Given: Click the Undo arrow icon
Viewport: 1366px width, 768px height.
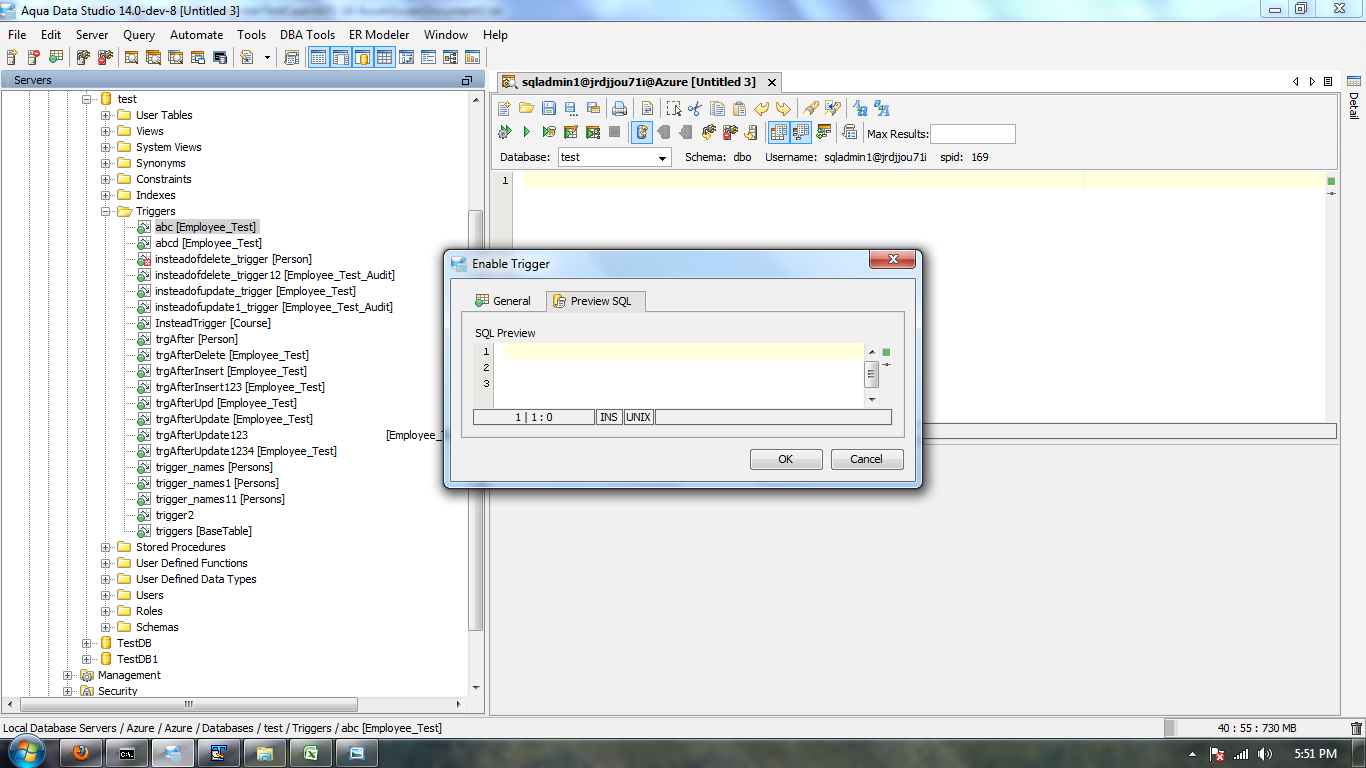Looking at the screenshot, I should click(762, 108).
